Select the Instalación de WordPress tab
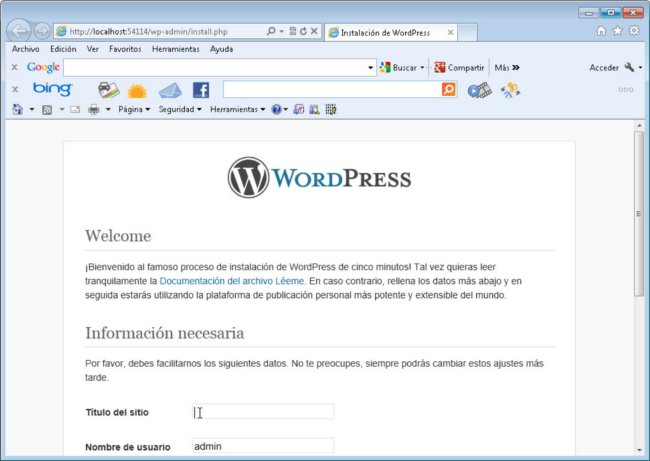 click(x=386, y=32)
